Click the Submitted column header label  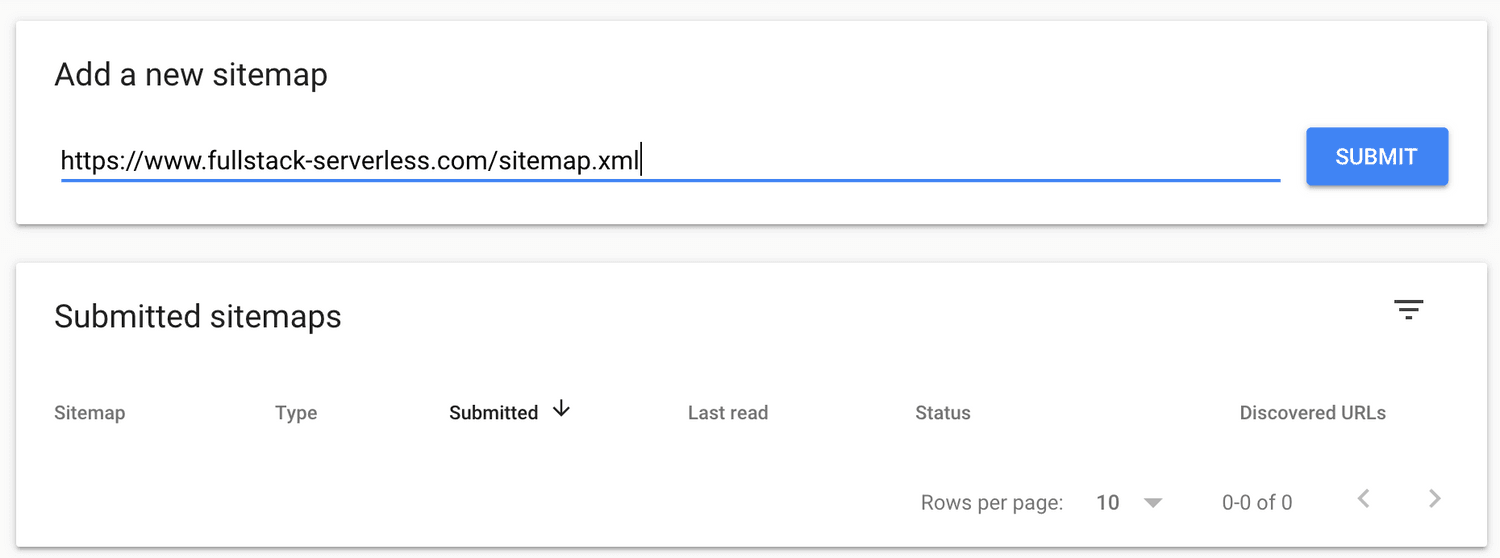pos(493,413)
